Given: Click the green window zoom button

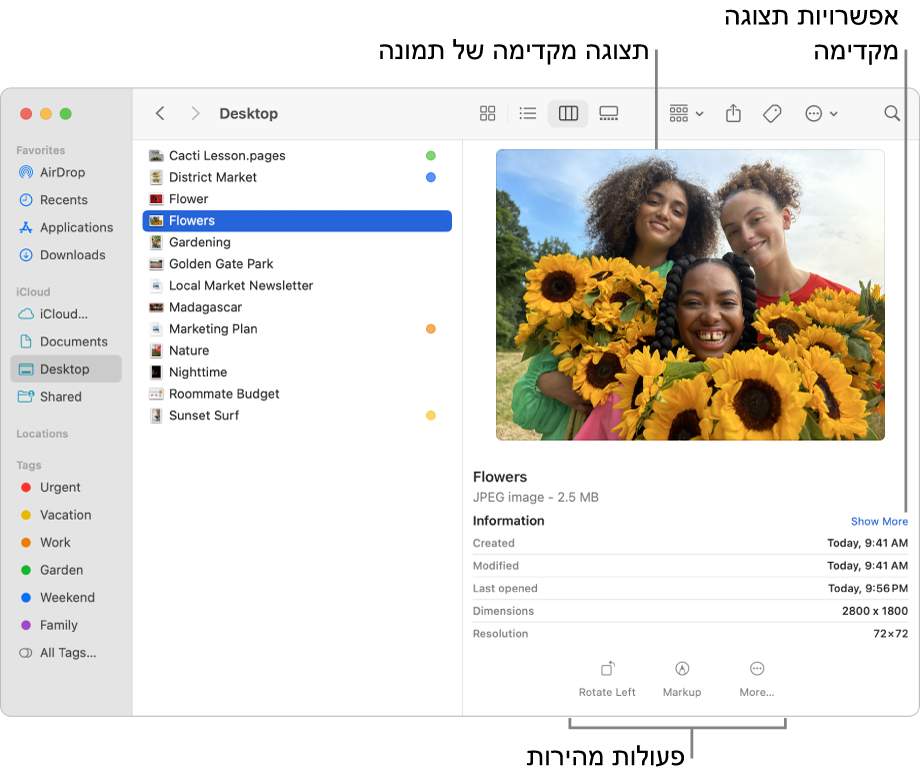Looking at the screenshot, I should coord(66,114).
